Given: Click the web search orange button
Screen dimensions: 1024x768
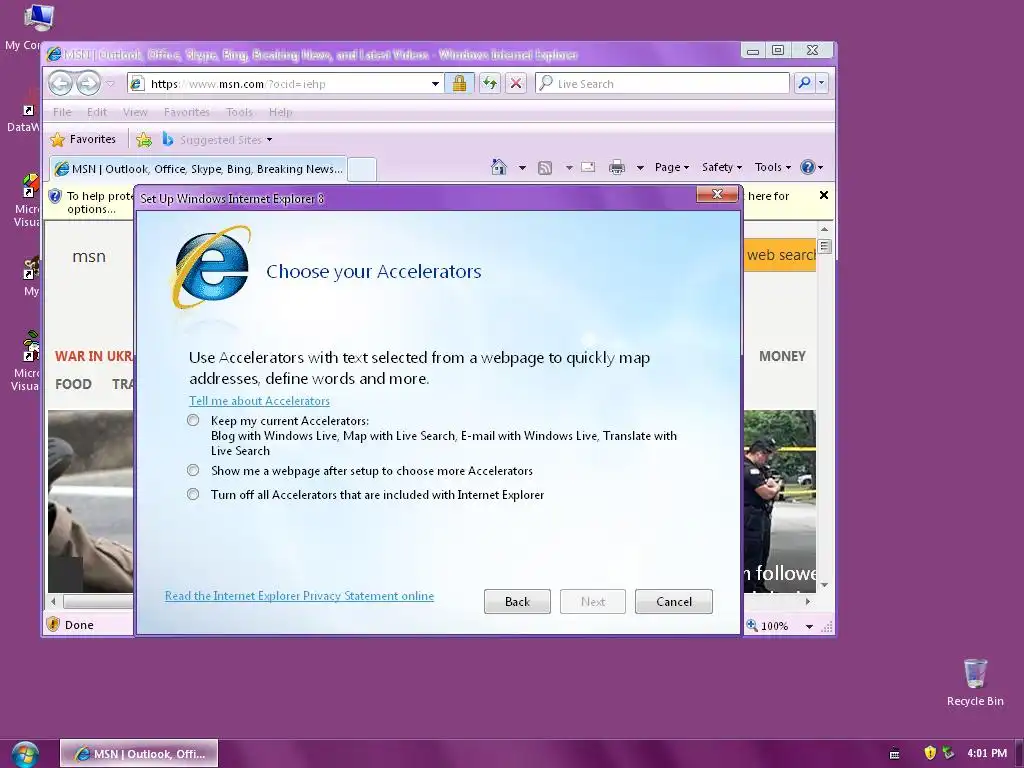Looking at the screenshot, I should pos(780,255).
